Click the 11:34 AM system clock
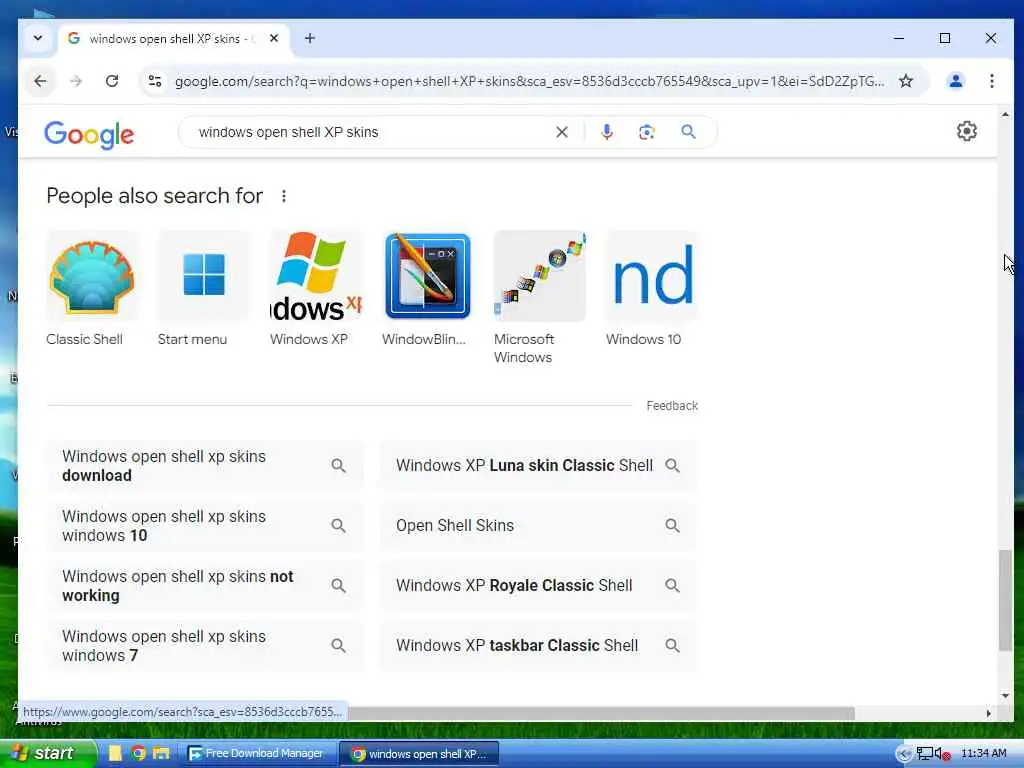1024x768 pixels. click(x=984, y=754)
